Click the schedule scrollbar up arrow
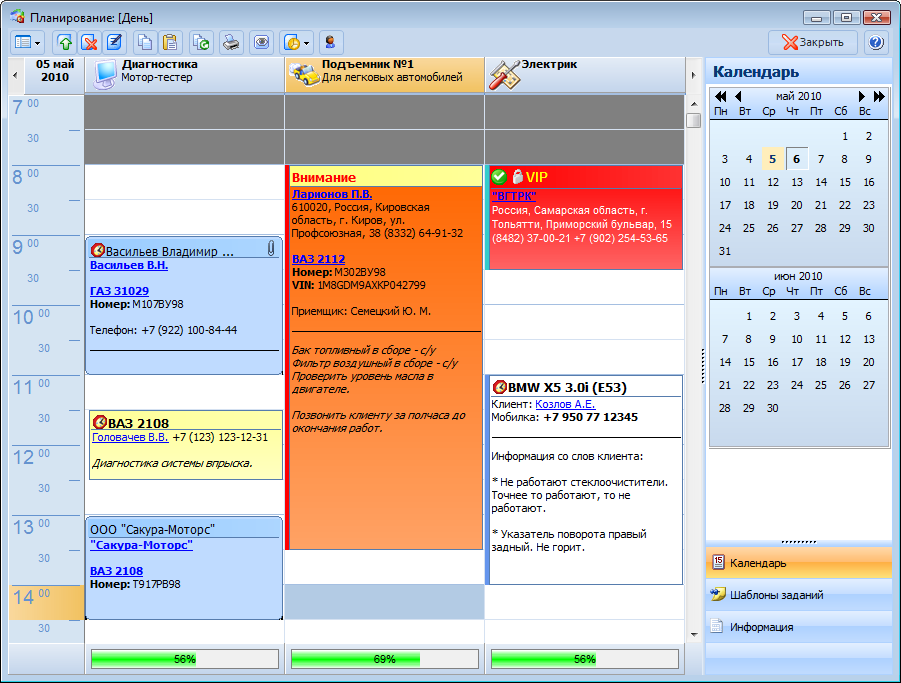 coord(694,104)
